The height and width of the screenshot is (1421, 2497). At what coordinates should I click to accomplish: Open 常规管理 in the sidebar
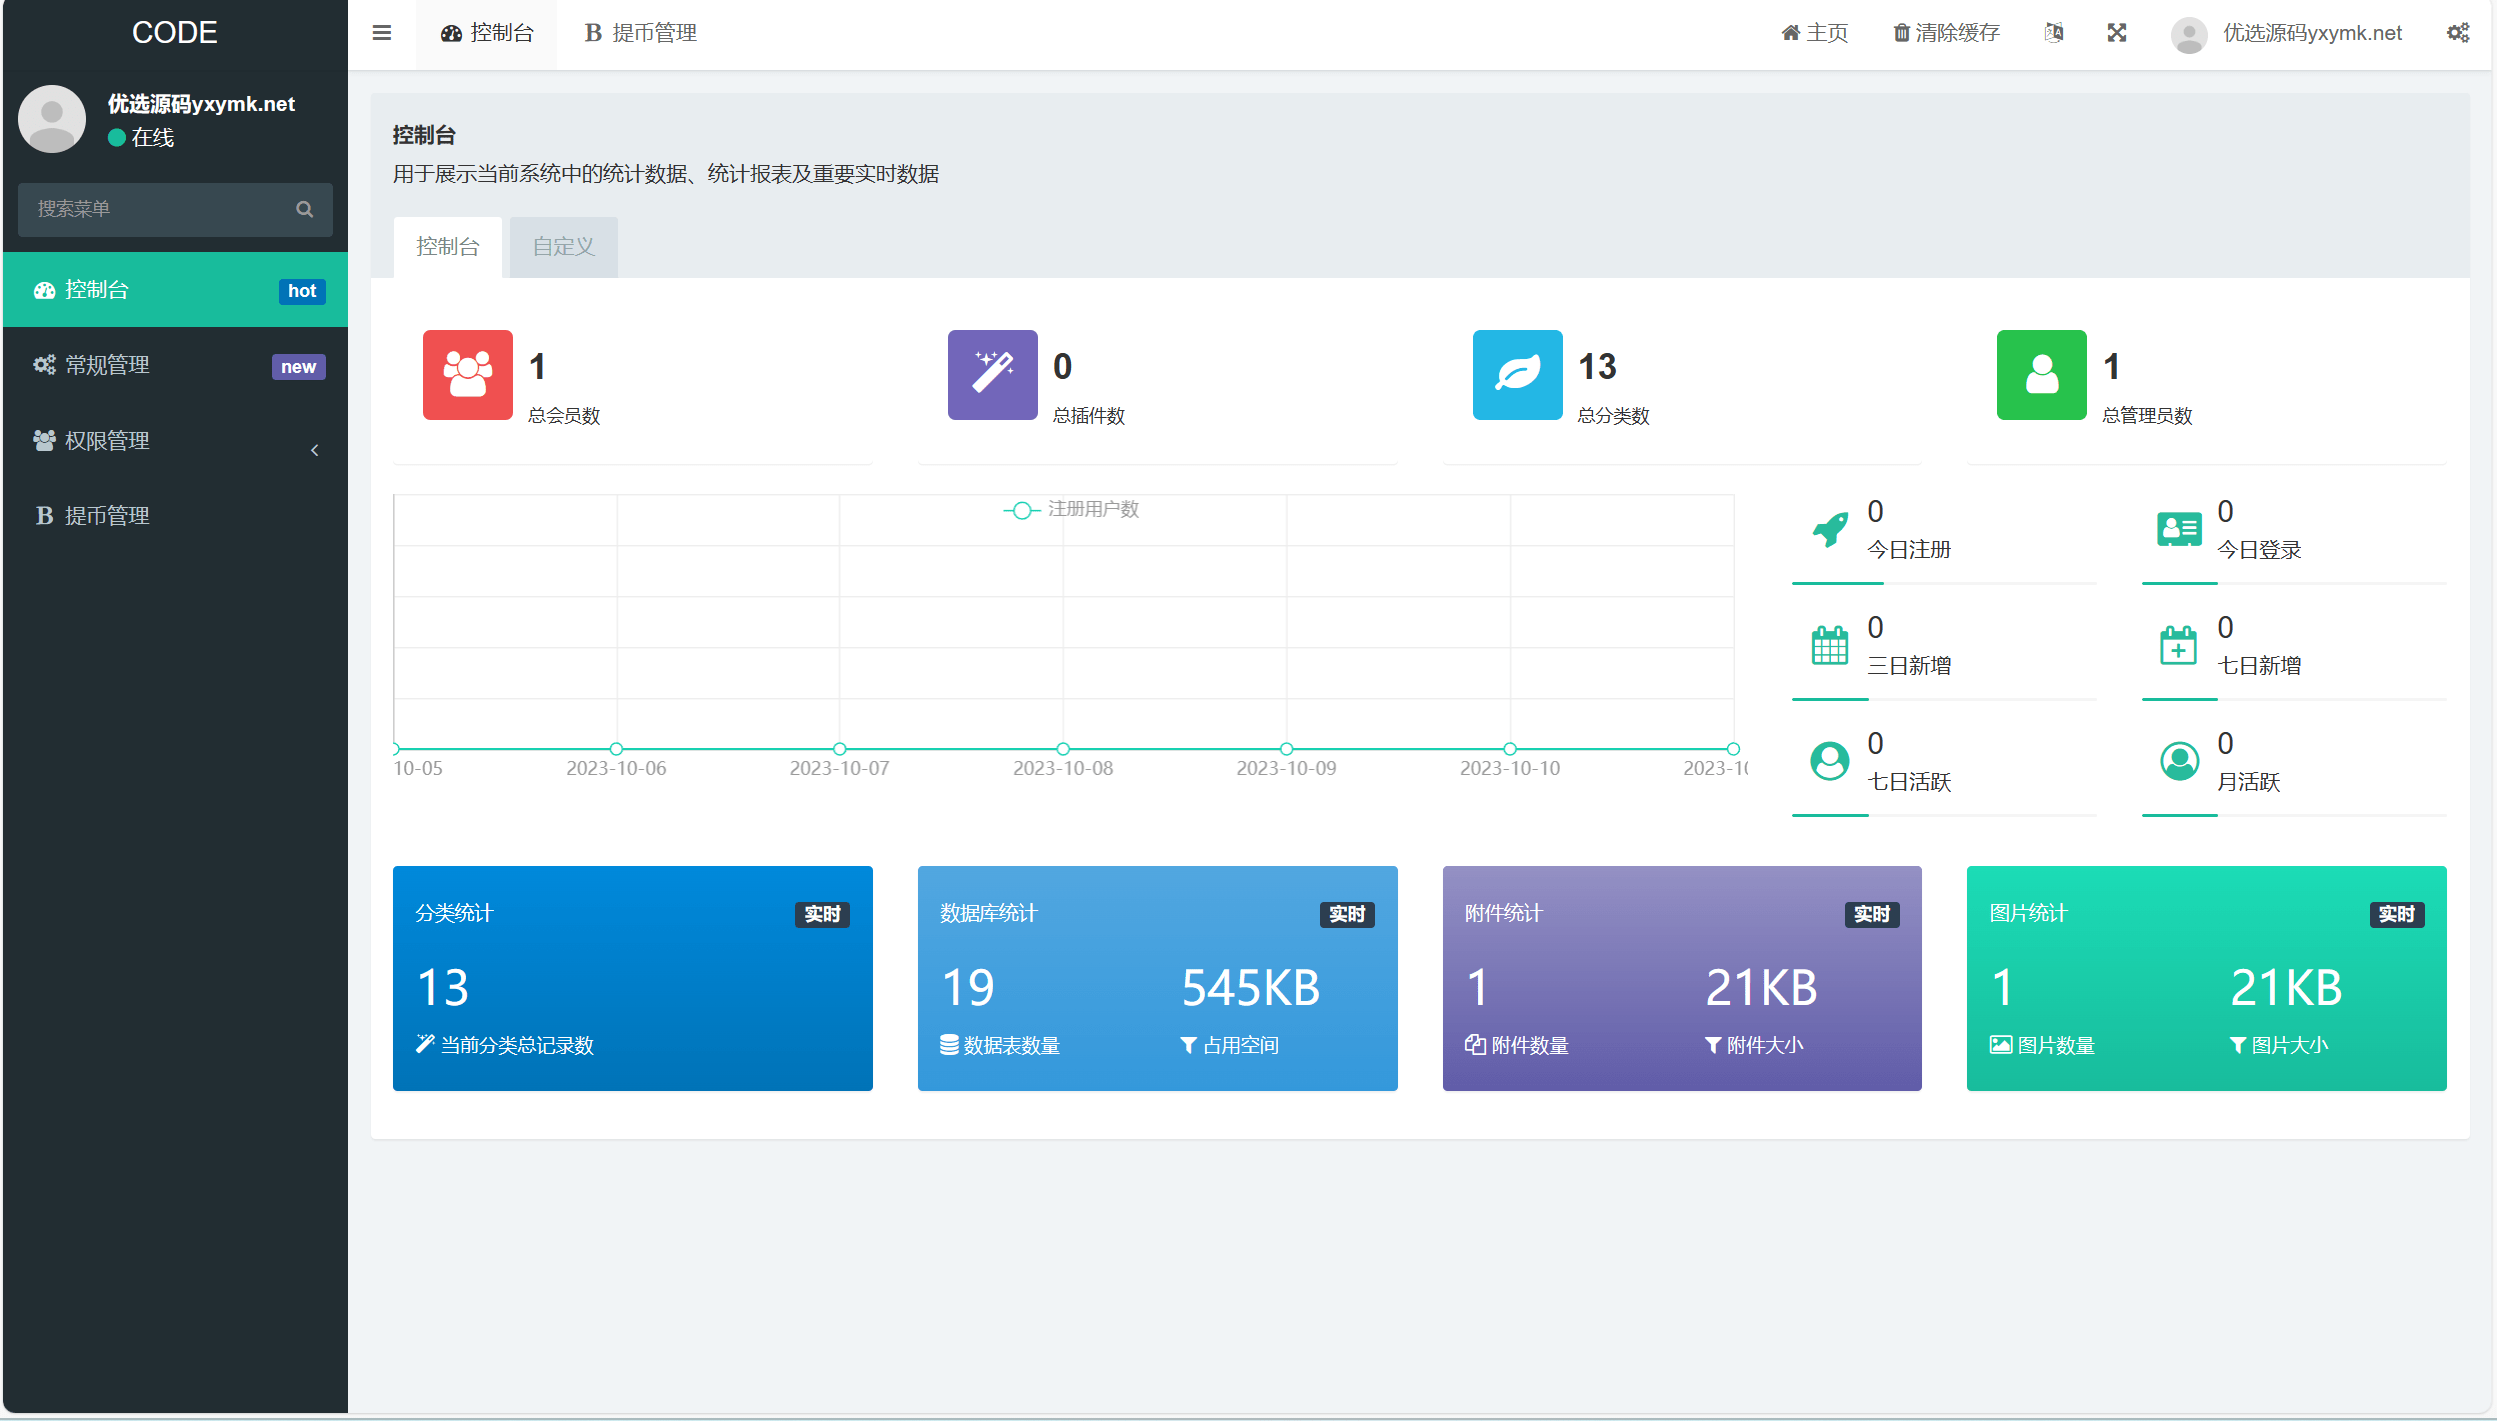click(175, 366)
